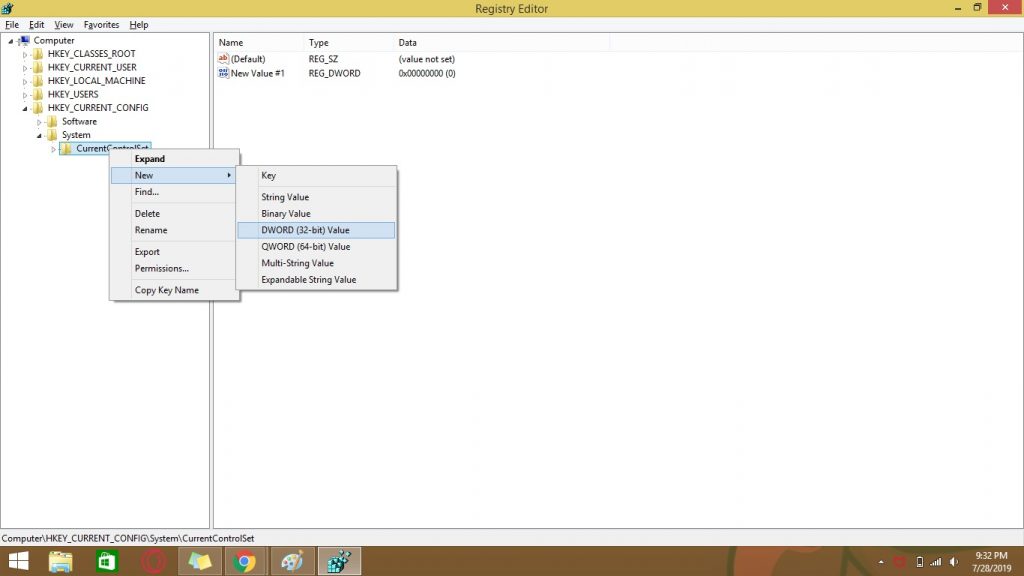Open the Windows Start button
The height and width of the screenshot is (576, 1024).
click(18, 561)
